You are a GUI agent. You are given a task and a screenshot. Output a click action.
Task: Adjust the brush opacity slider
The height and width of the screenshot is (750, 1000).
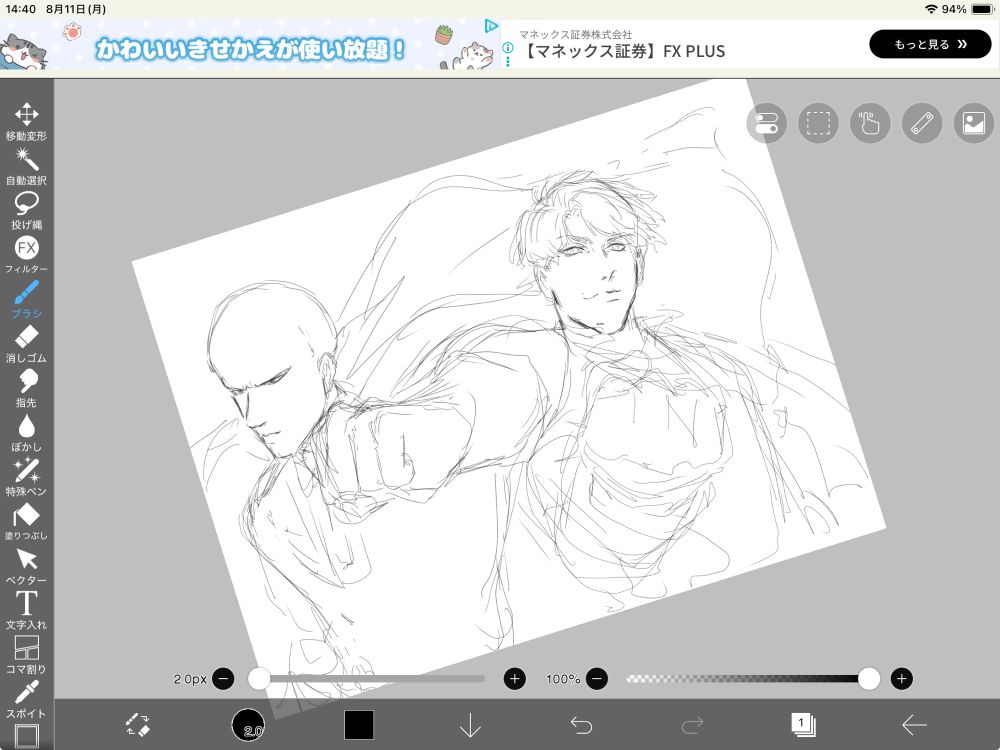click(753, 679)
